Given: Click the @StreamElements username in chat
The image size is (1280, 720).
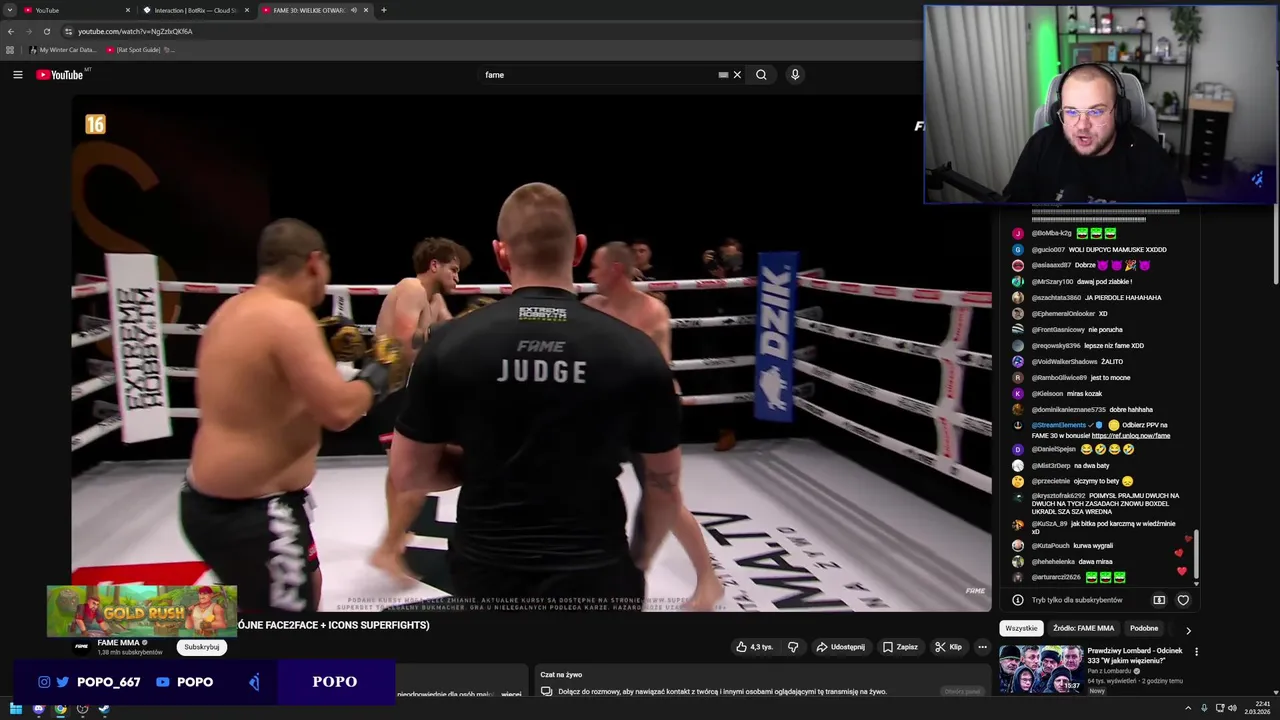Looking at the screenshot, I should click(x=1059, y=425).
